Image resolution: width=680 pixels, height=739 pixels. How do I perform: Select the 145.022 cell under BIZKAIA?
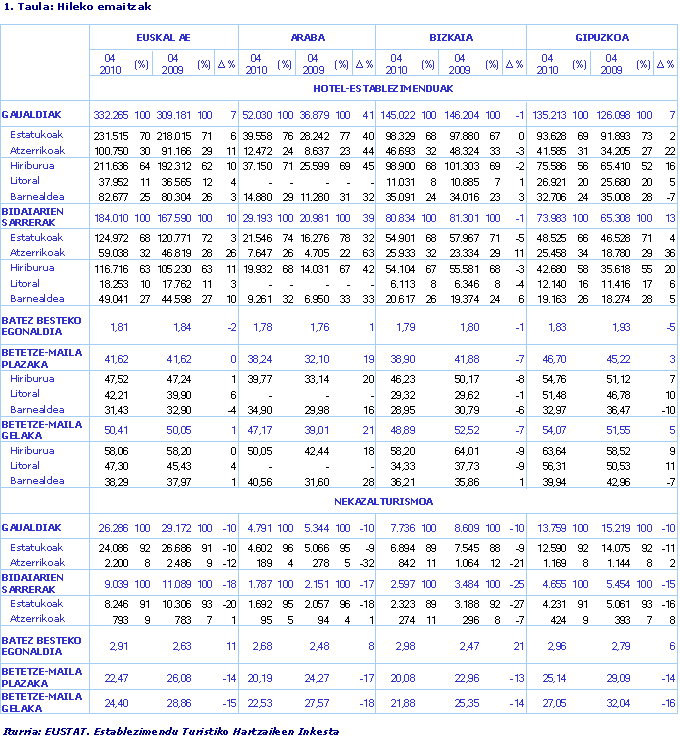[397, 115]
